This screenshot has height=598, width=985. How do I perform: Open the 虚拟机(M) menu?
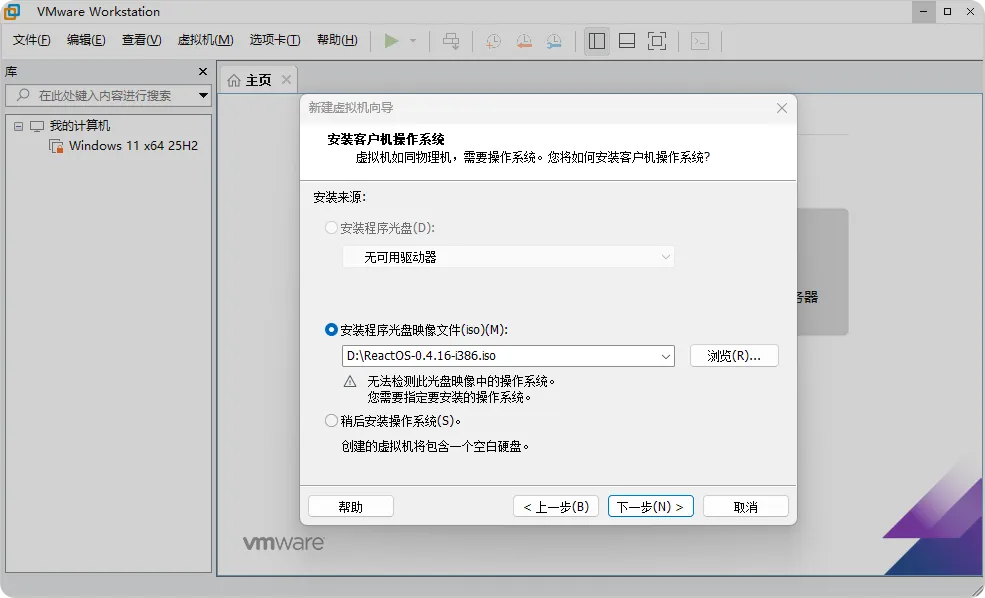(205, 40)
